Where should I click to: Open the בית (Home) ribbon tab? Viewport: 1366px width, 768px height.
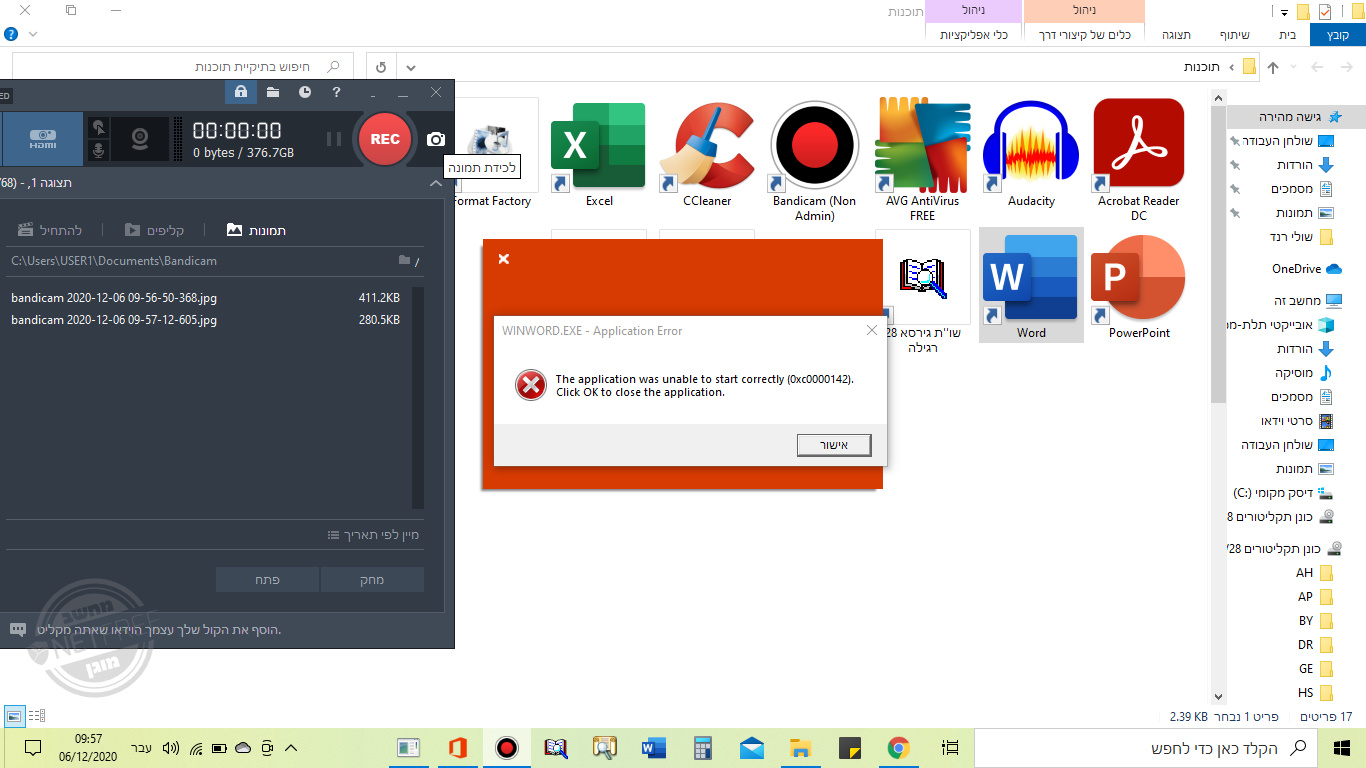[1287, 35]
